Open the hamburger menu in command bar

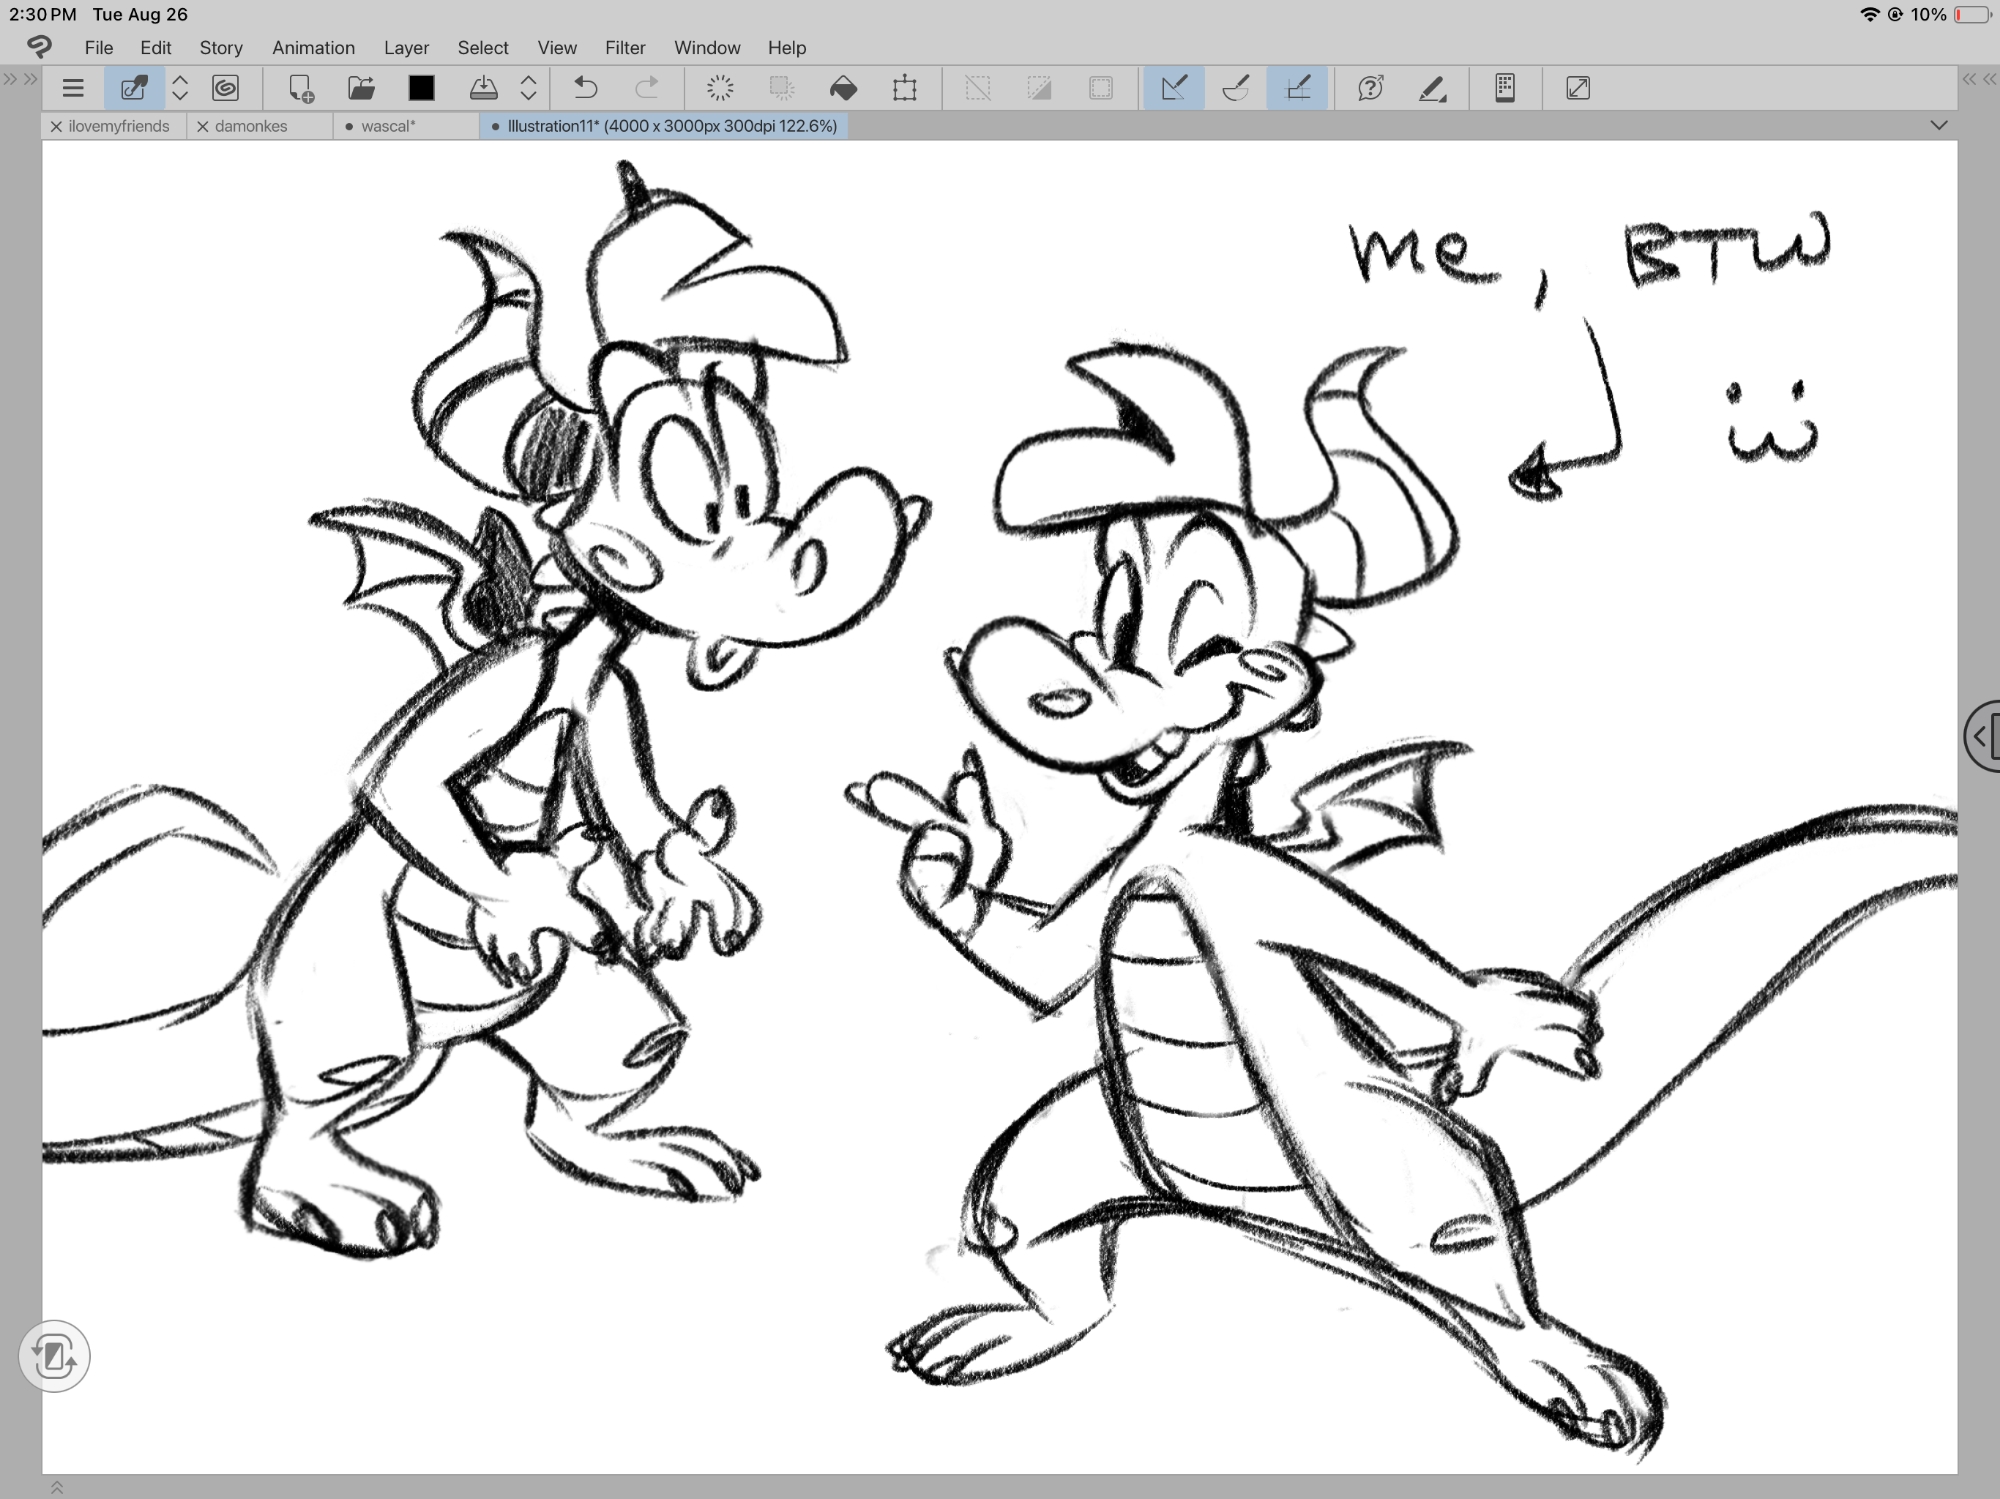(73, 88)
